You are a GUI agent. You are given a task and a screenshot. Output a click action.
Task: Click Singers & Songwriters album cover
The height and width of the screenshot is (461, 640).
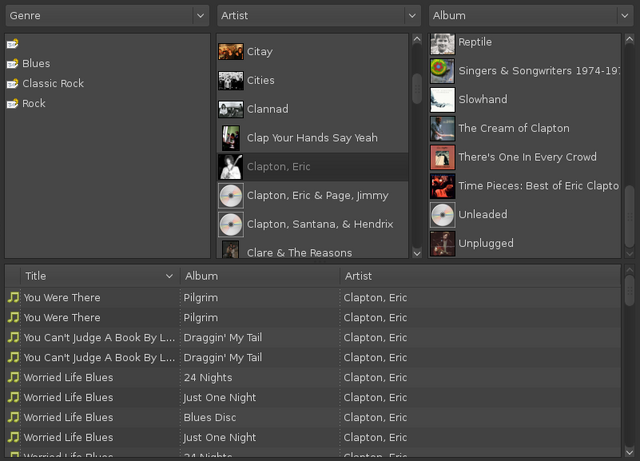pyautogui.click(x=442, y=71)
